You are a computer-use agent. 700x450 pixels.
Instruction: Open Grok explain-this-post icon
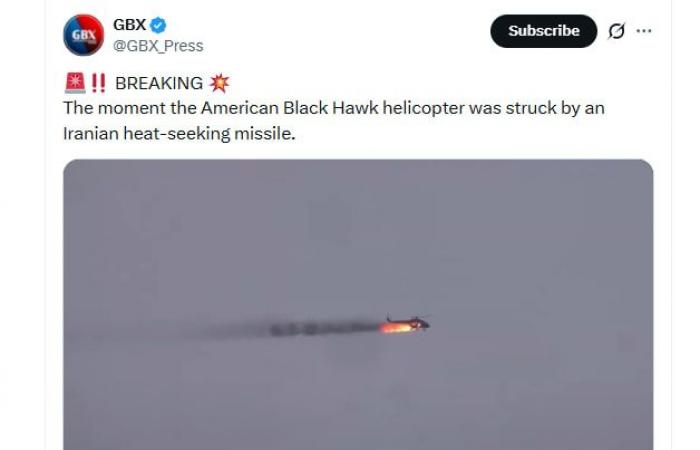[x=616, y=31]
